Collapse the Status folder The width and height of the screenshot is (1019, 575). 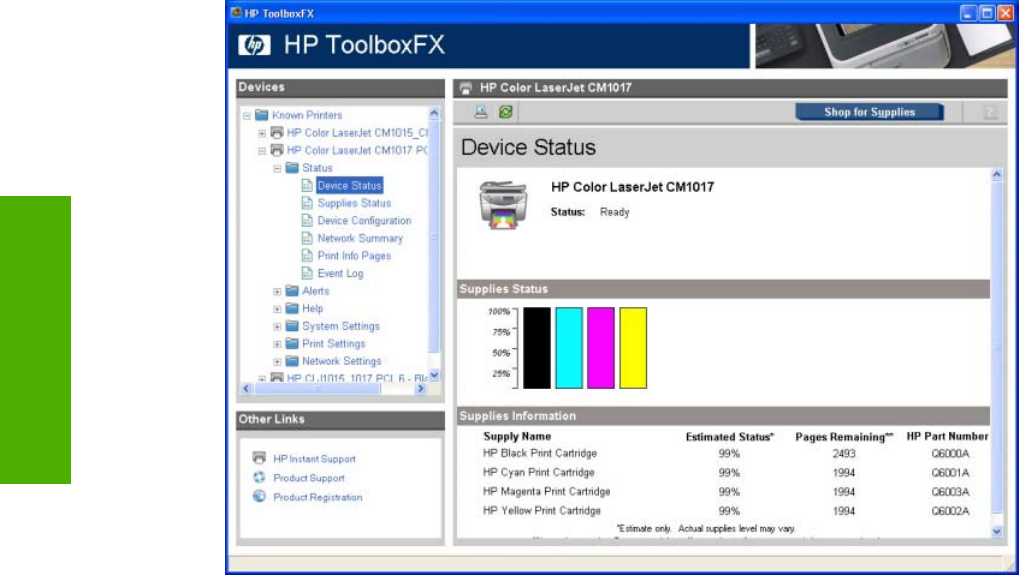(x=278, y=169)
